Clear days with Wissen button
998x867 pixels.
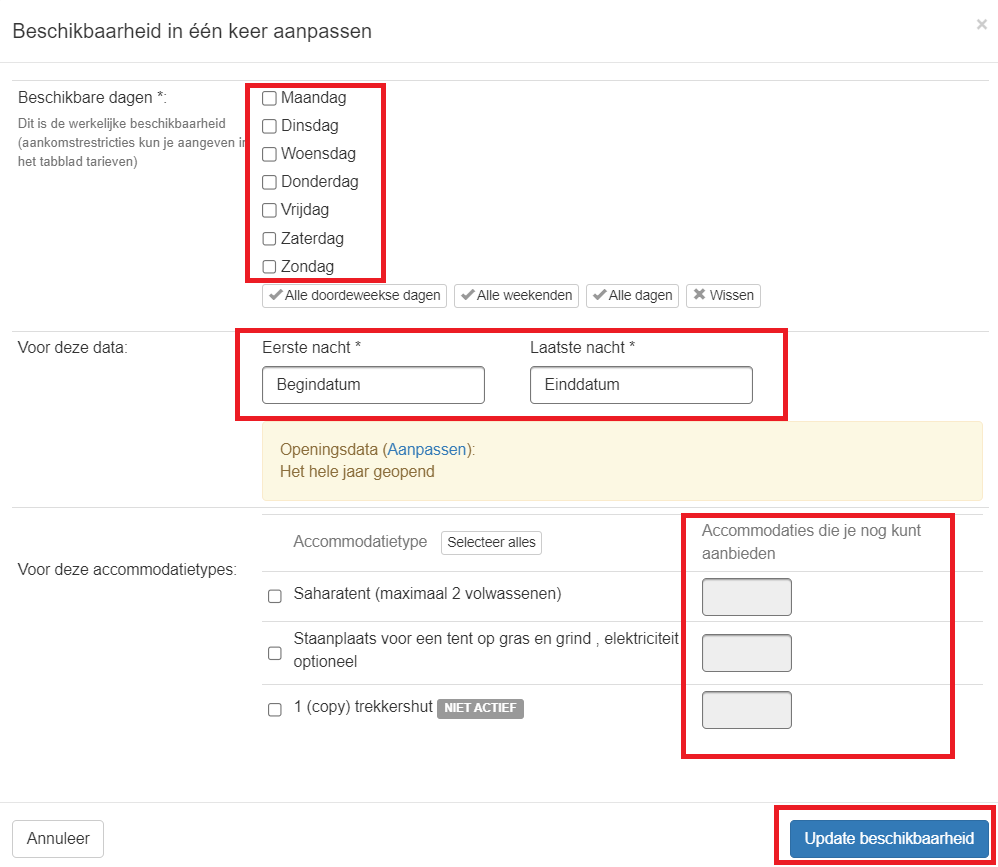click(x=723, y=295)
